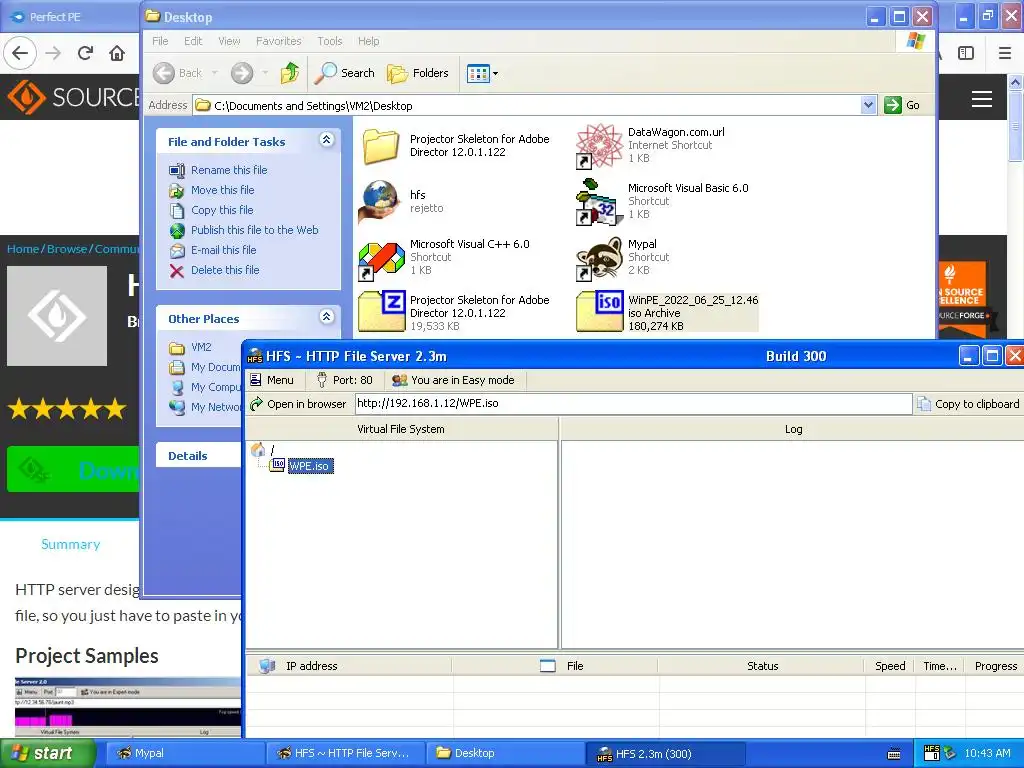This screenshot has height=768, width=1024.
Task: Open the Forward history dropdown arrow
Action: click(x=264, y=73)
